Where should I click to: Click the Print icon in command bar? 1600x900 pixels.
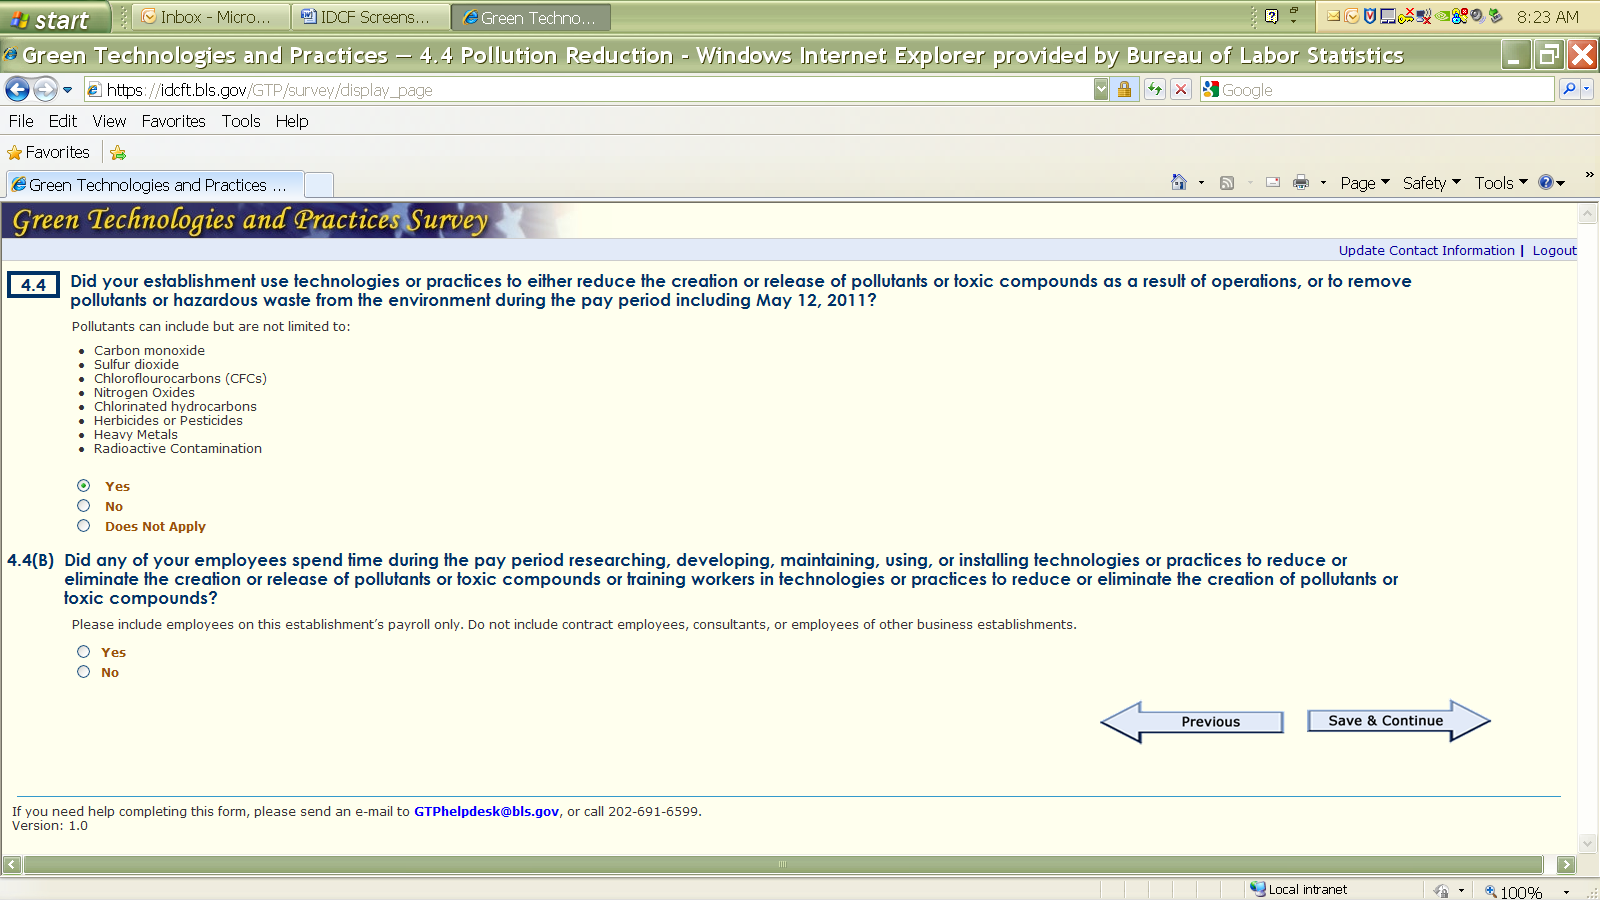[1300, 183]
